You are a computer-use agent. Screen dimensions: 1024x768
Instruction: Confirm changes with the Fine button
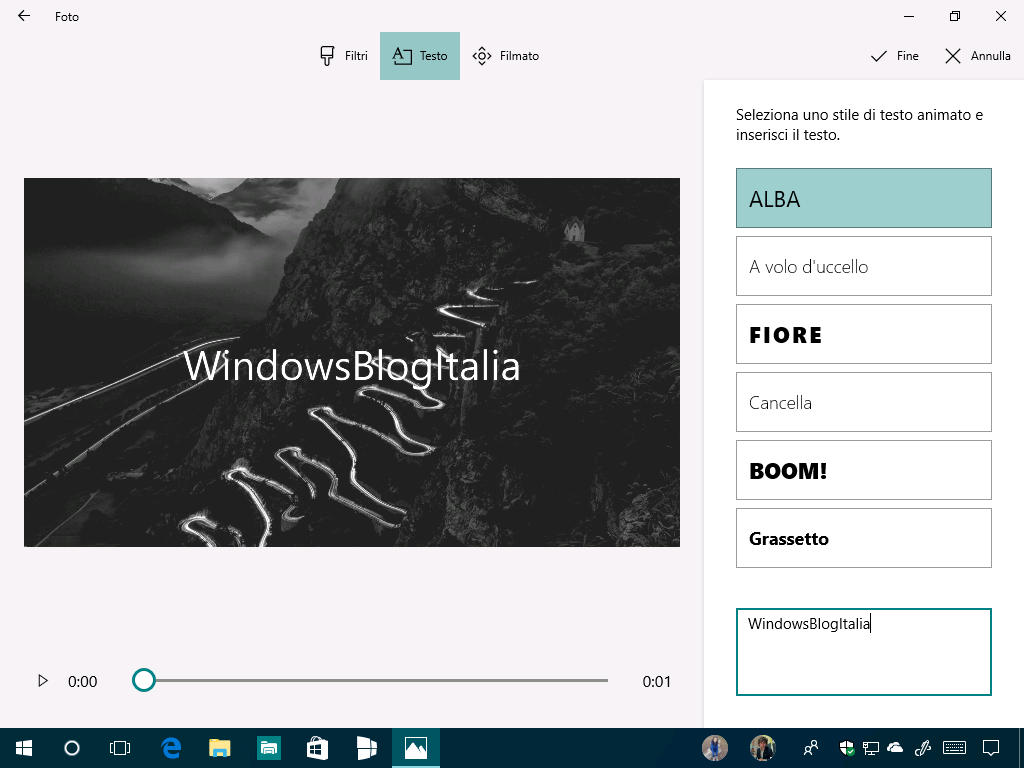click(894, 56)
